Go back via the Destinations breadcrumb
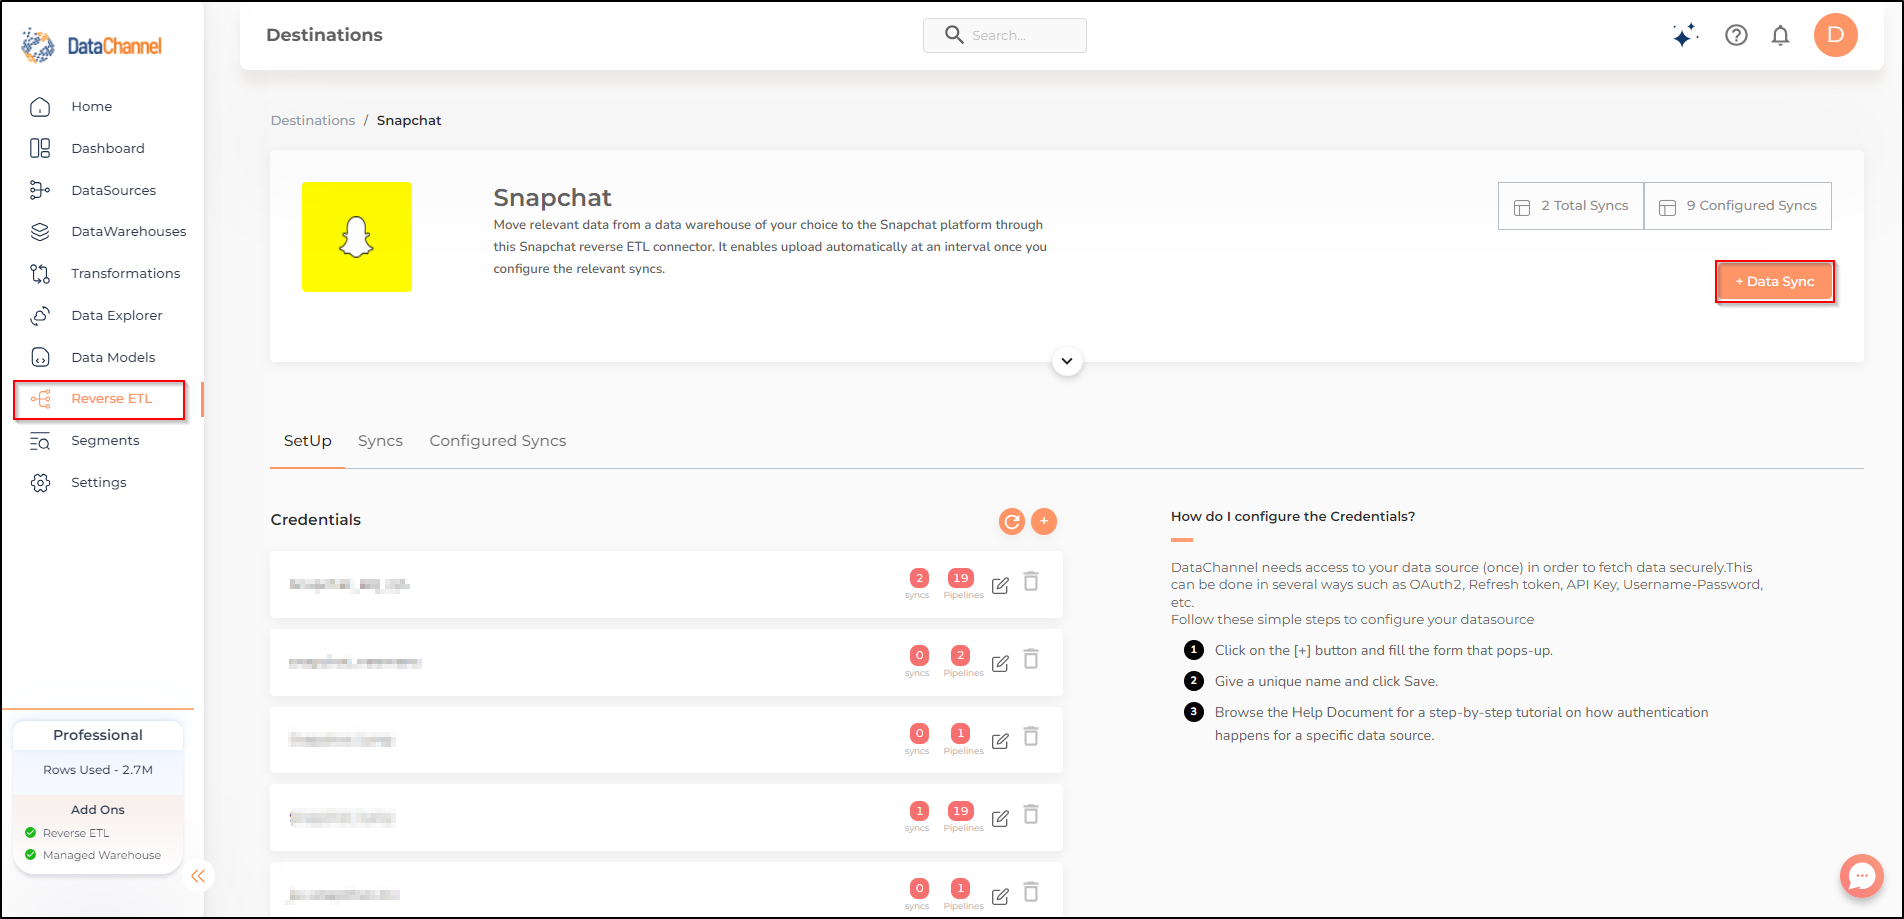 tap(313, 120)
